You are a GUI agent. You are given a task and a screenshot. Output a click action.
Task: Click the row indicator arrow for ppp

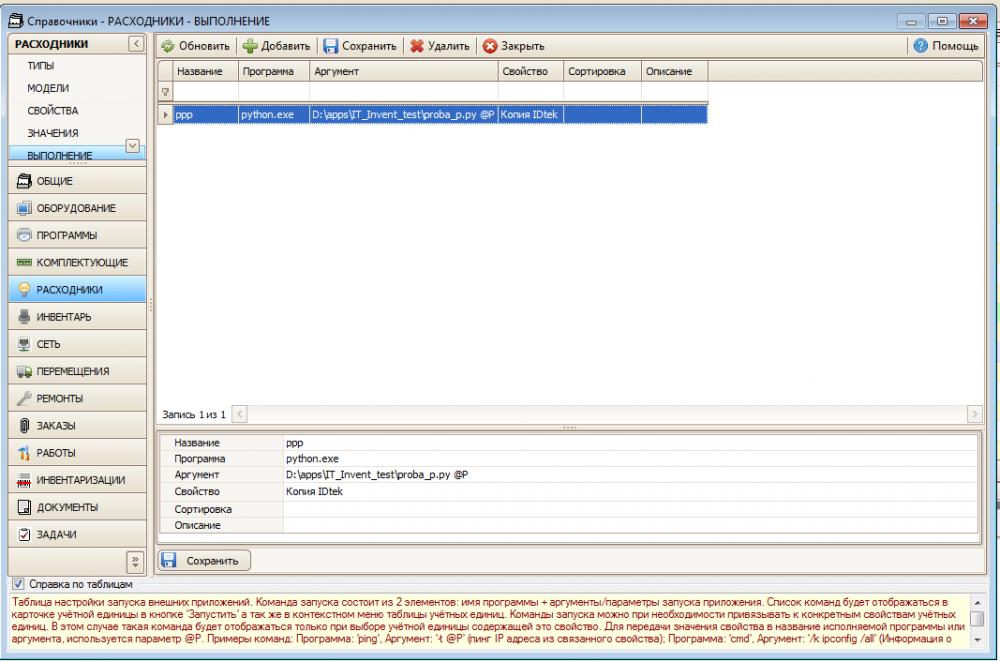(165, 115)
